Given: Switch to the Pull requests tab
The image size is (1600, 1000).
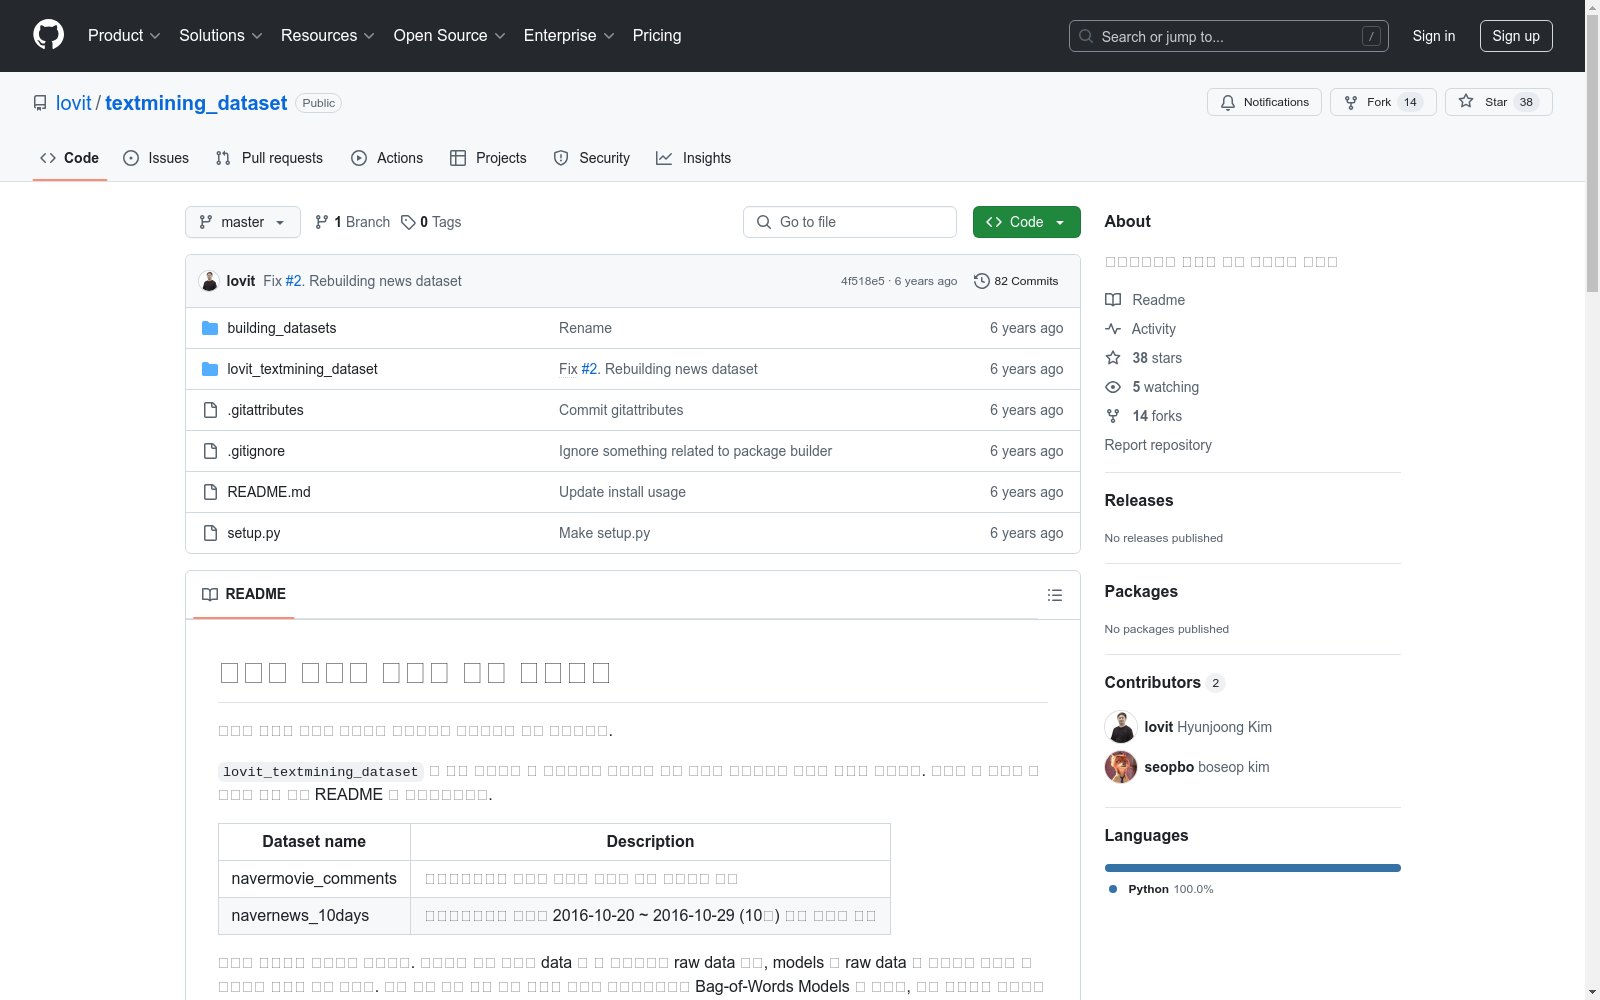Looking at the screenshot, I should [x=269, y=158].
